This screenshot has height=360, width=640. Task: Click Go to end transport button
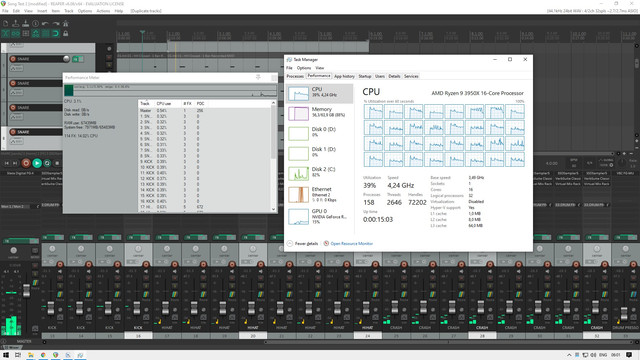pyautogui.click(x=15, y=163)
